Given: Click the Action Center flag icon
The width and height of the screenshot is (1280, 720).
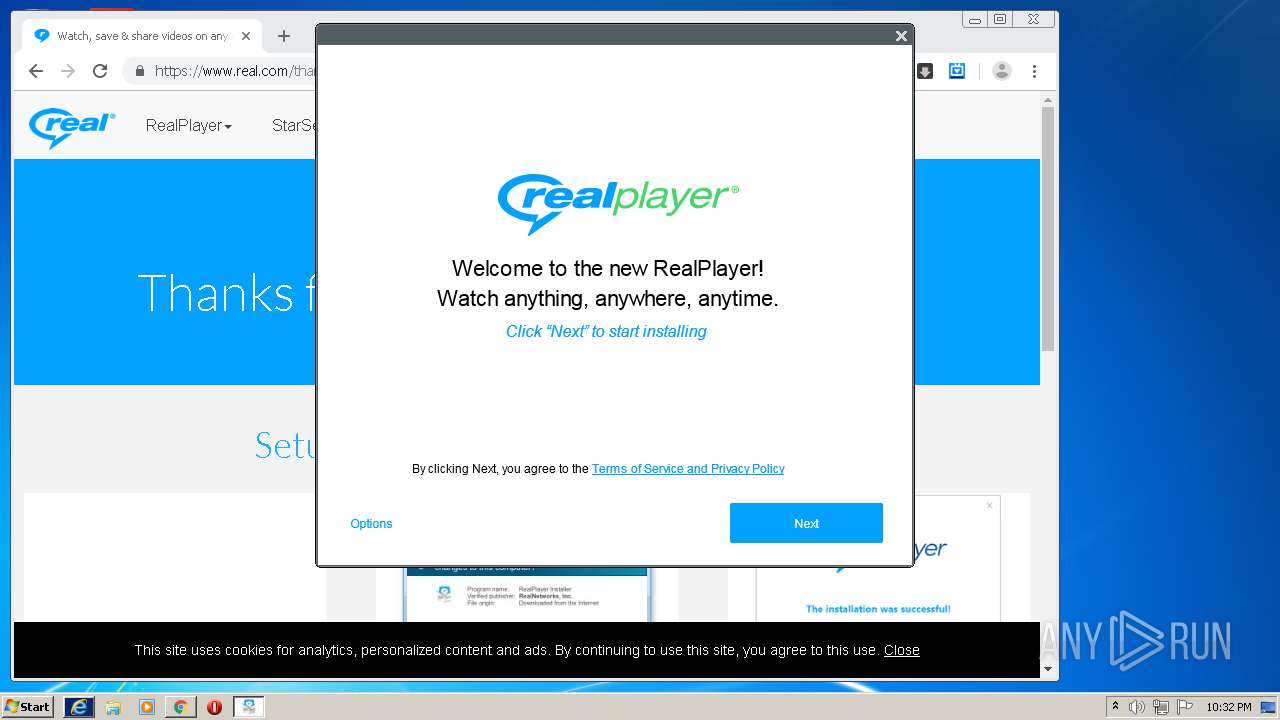Looking at the screenshot, I should click(x=1185, y=707).
